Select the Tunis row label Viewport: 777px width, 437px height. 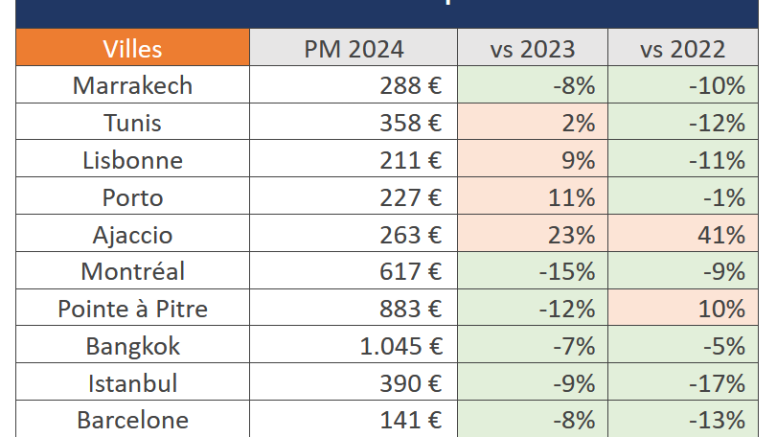coord(132,123)
